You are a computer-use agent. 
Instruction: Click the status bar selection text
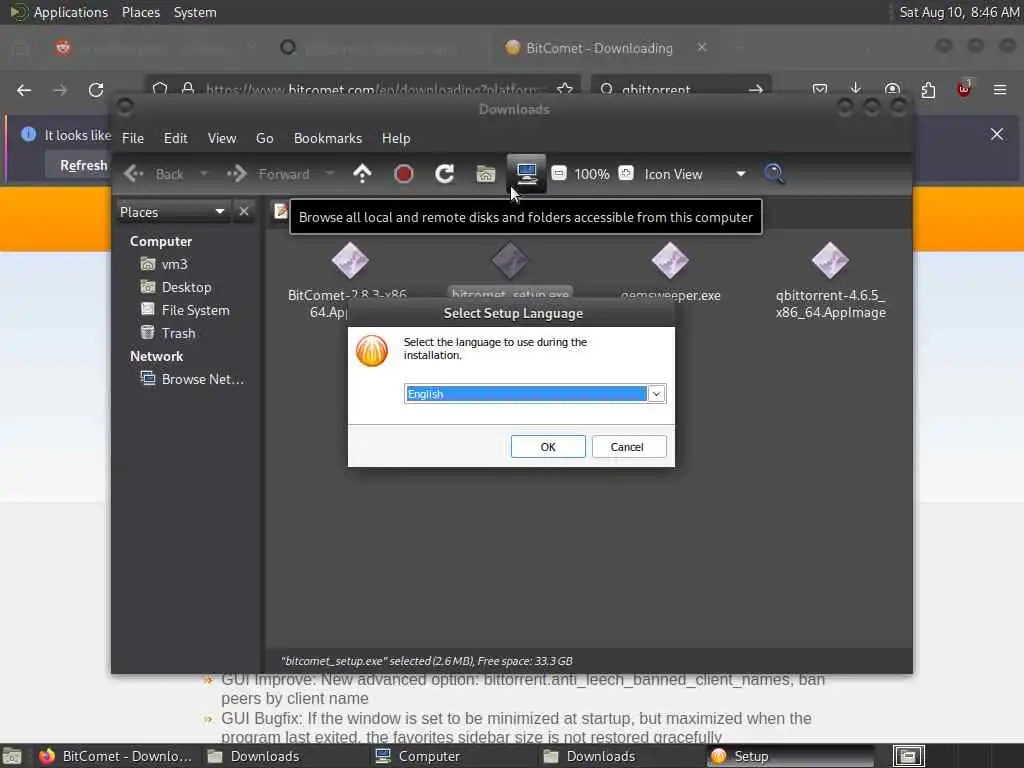(x=426, y=661)
